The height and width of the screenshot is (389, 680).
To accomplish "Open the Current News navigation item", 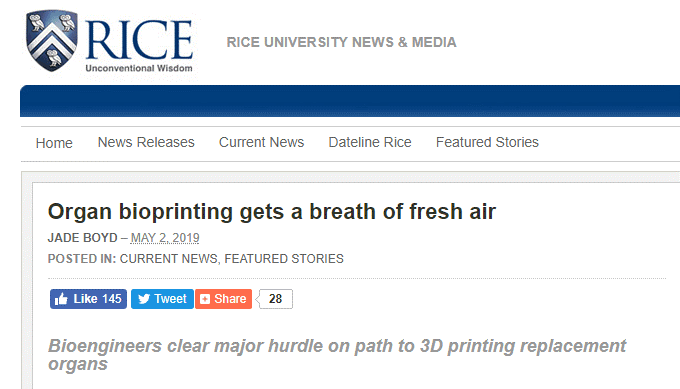I will [262, 142].
